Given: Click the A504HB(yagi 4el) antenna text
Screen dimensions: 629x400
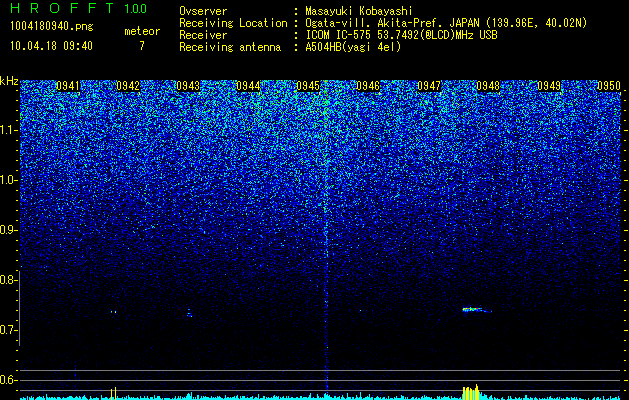Looking at the screenshot, I should click(x=353, y=47).
